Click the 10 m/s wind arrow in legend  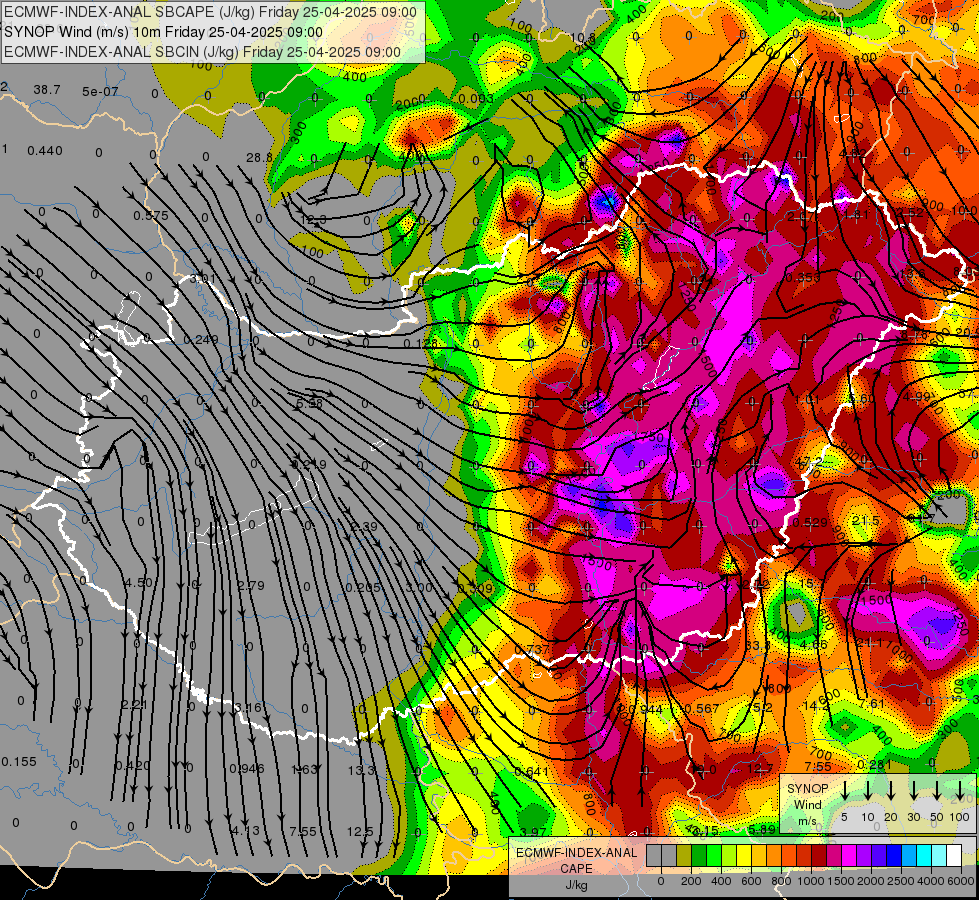click(868, 789)
